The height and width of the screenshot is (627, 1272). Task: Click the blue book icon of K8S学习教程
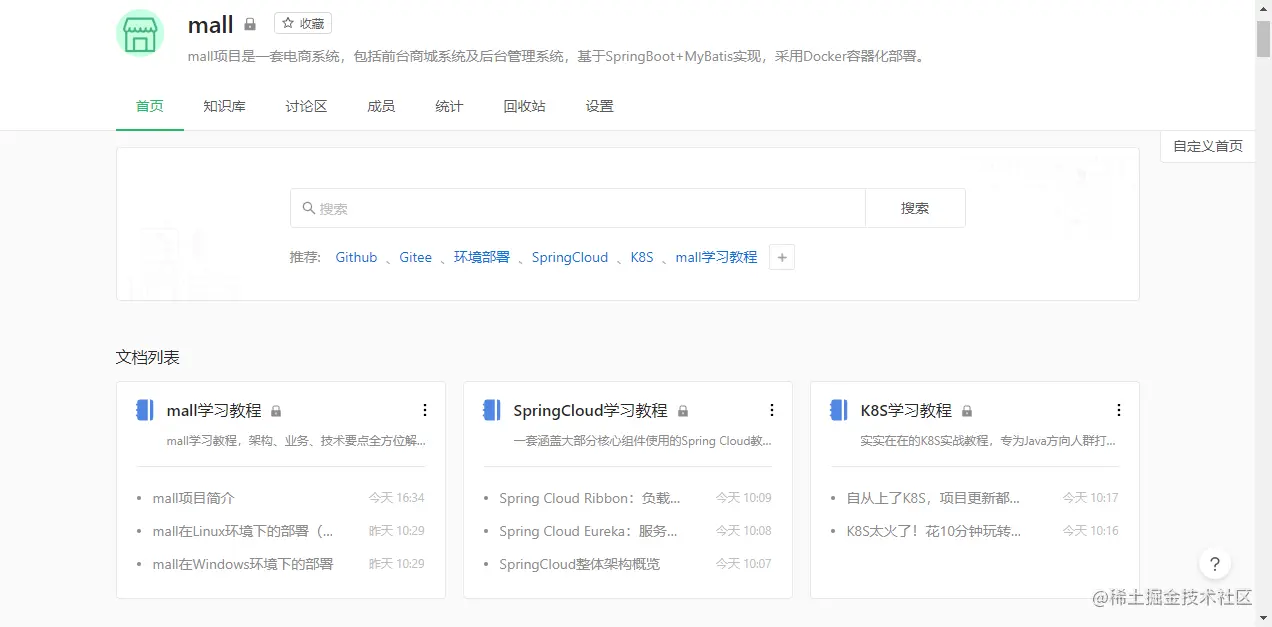[839, 410]
